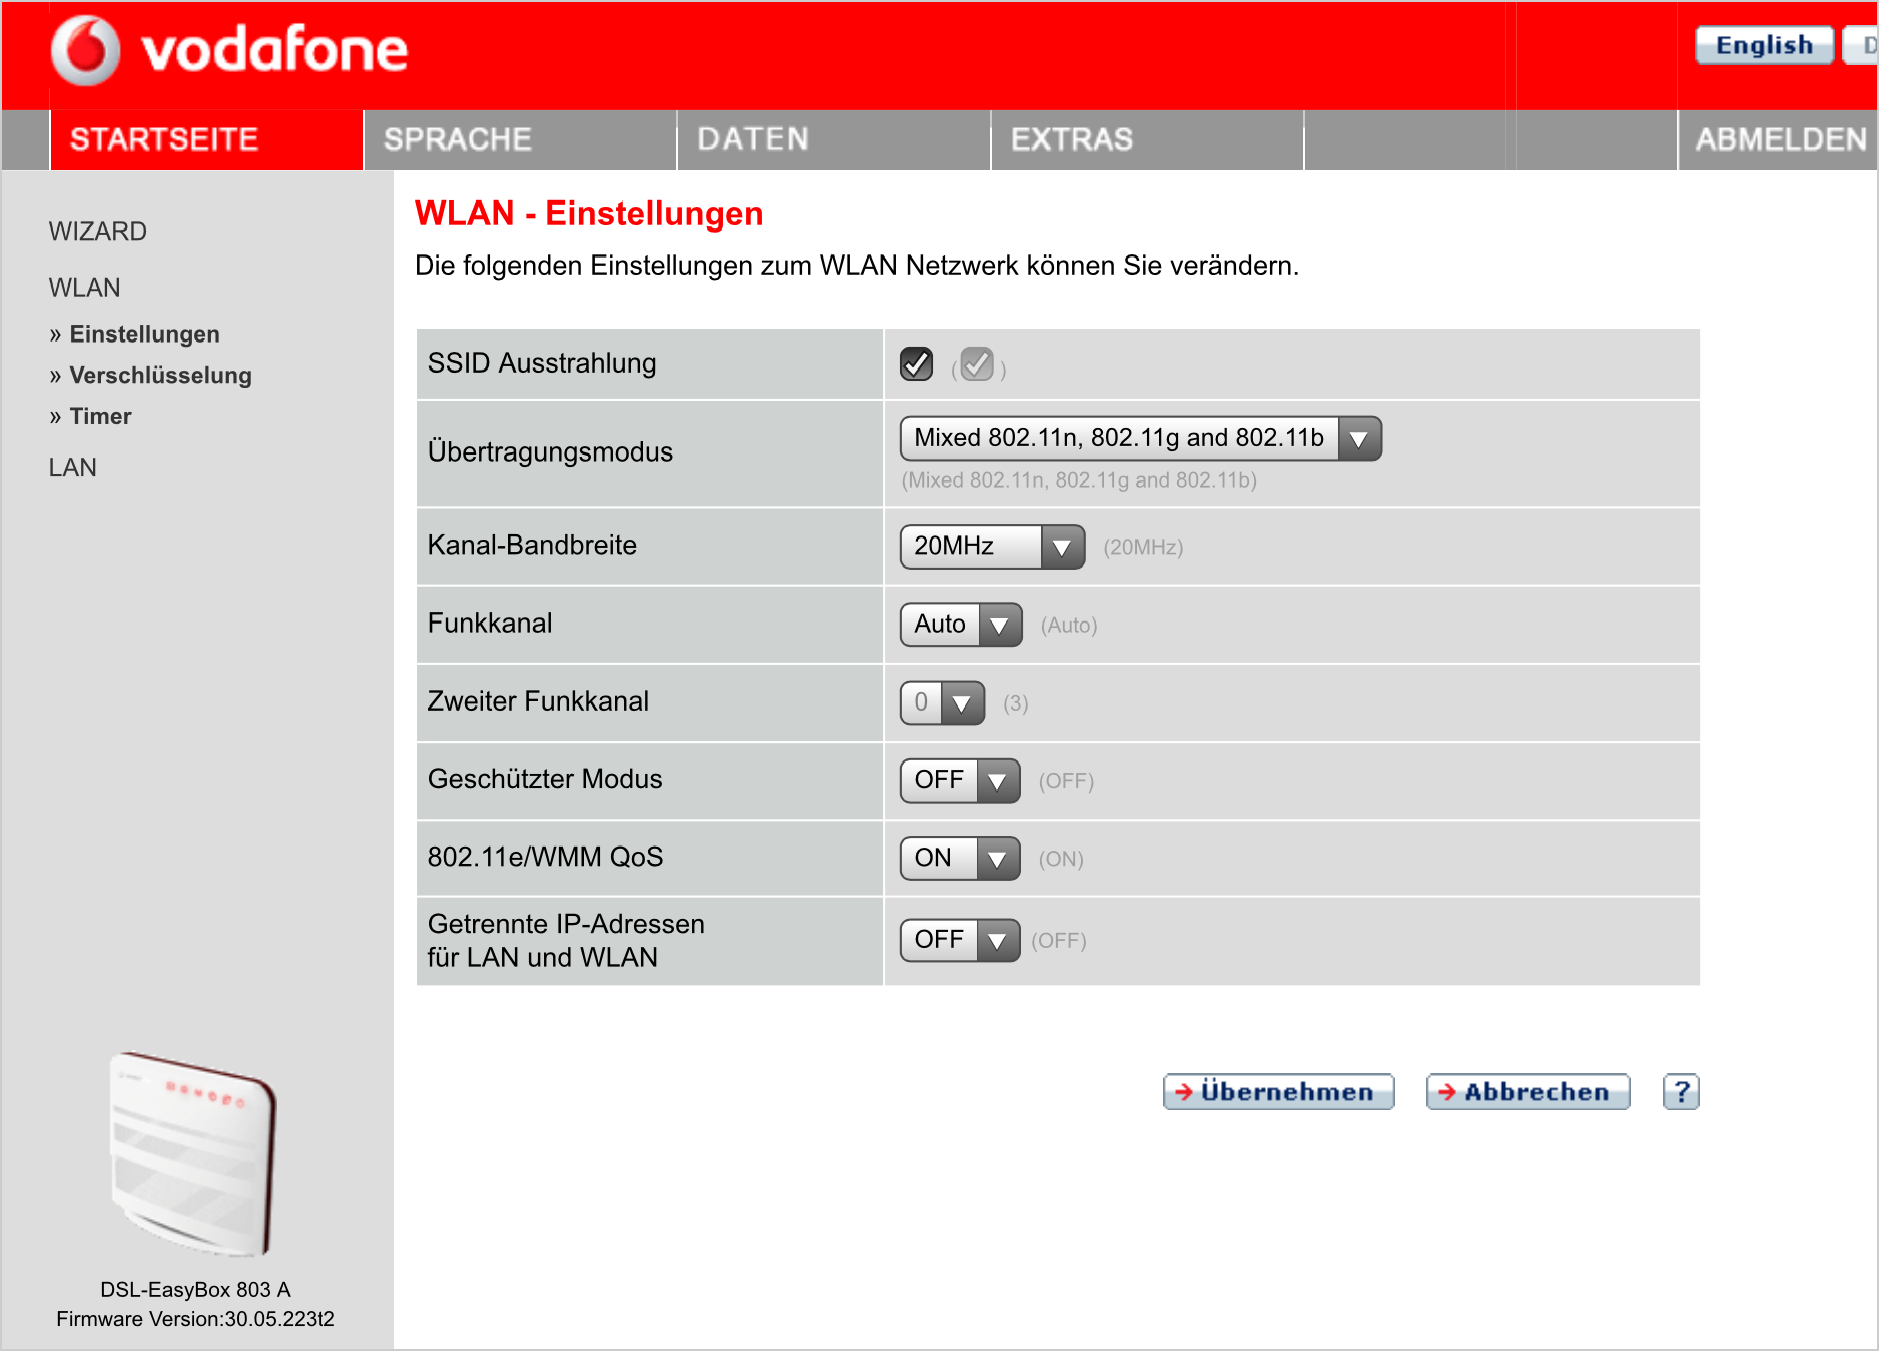Open the Übertragungsmodus dropdown
Viewport: 1879px width, 1351px height.
(1140, 439)
